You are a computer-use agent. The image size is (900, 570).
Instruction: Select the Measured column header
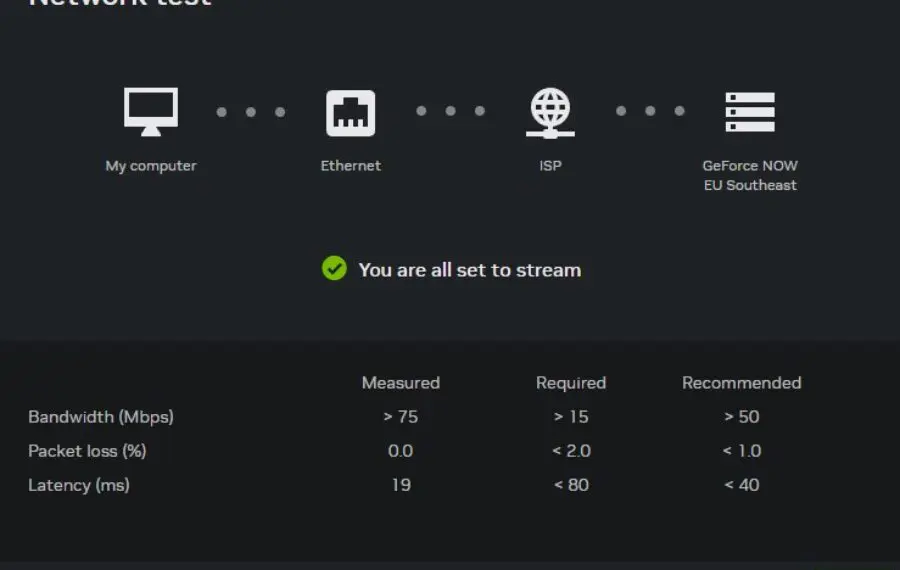click(401, 383)
